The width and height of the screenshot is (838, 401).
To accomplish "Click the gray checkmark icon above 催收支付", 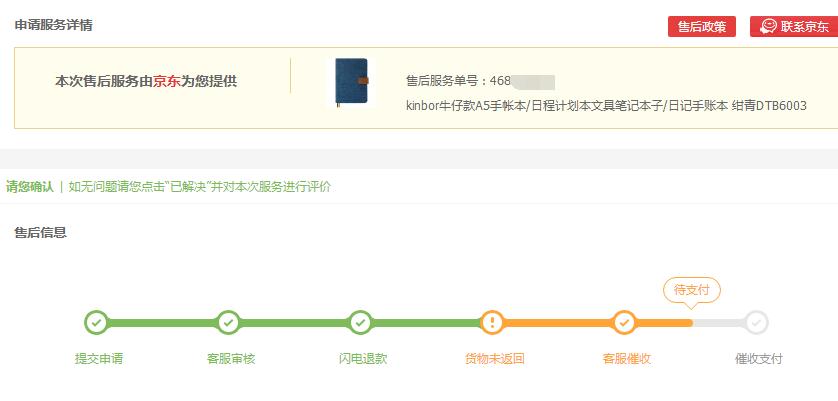I will click(x=756, y=323).
